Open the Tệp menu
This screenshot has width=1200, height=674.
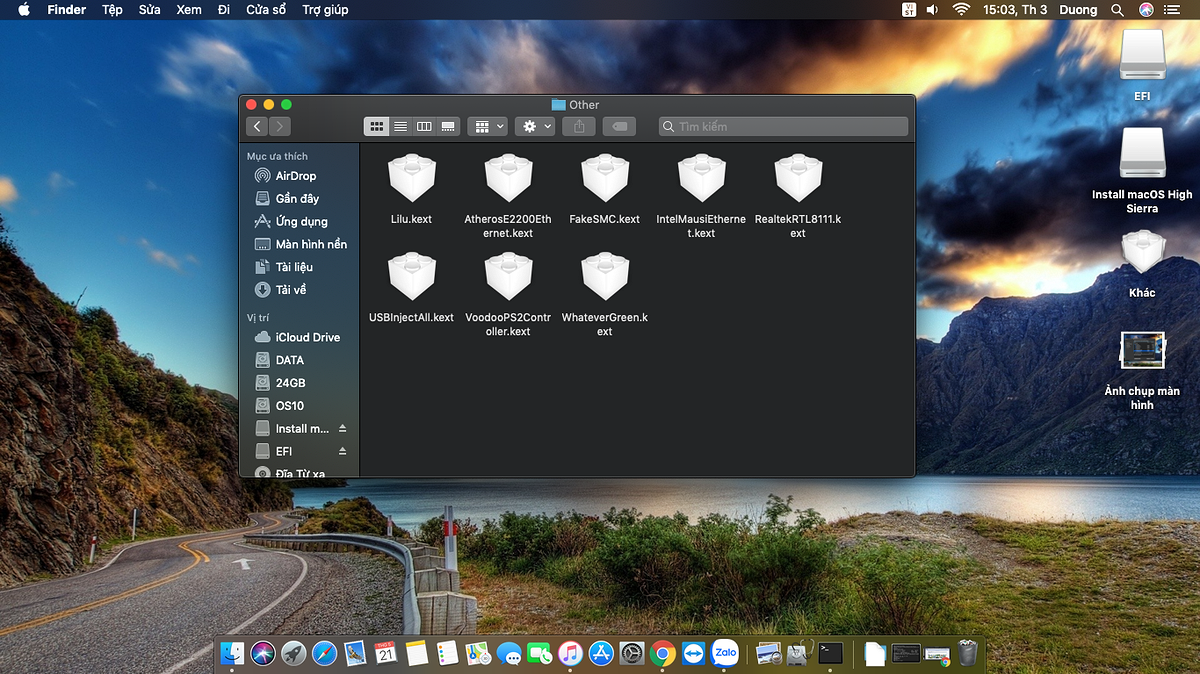[112, 10]
